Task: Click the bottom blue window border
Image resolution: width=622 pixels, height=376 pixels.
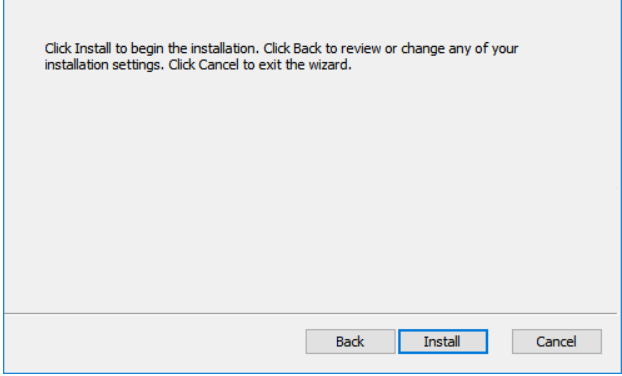Action: (x=311, y=373)
